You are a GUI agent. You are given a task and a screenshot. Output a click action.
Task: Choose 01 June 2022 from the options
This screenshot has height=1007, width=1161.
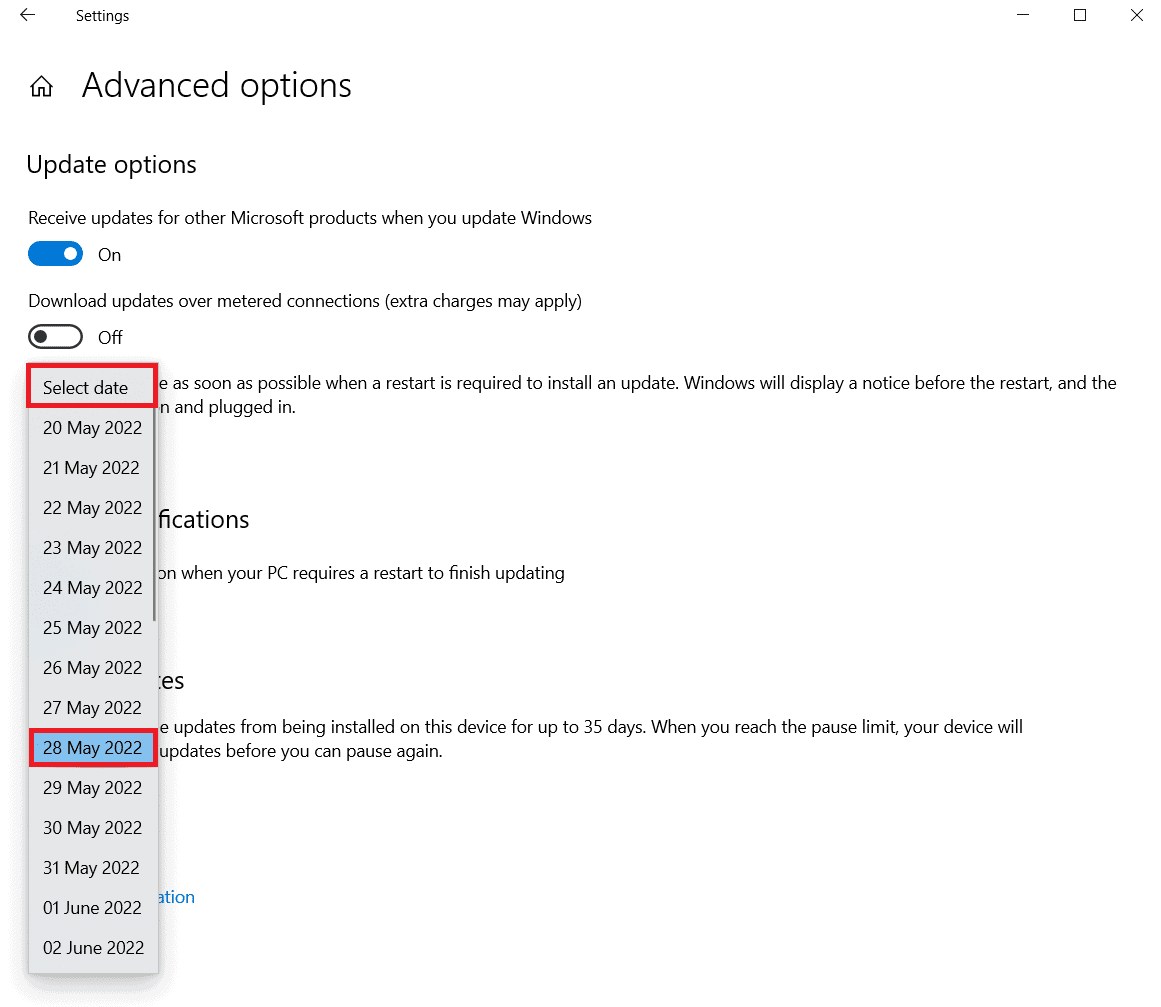coord(92,907)
